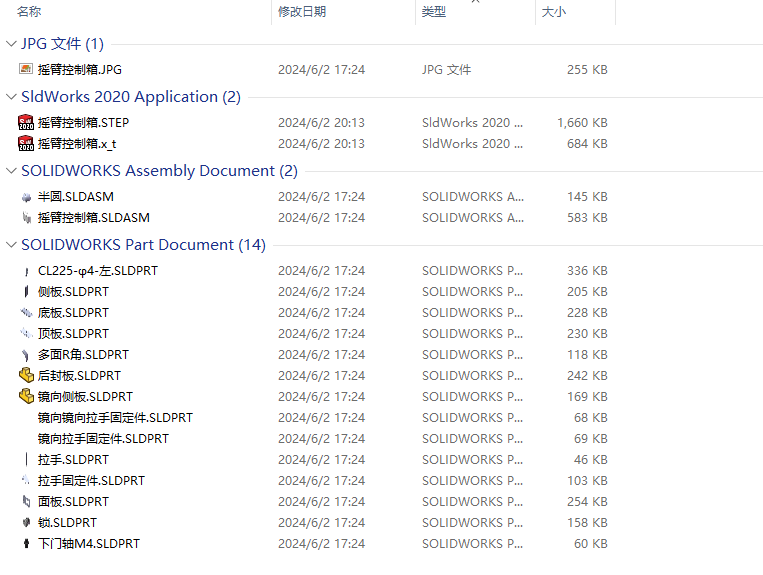
Task: Click the 118 KB size value
Action: tap(587, 355)
